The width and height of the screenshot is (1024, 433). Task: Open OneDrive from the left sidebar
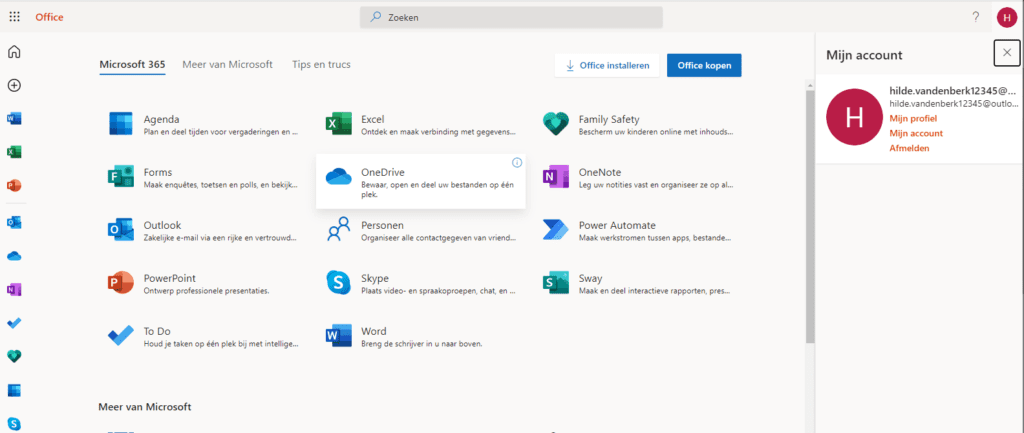click(x=14, y=256)
